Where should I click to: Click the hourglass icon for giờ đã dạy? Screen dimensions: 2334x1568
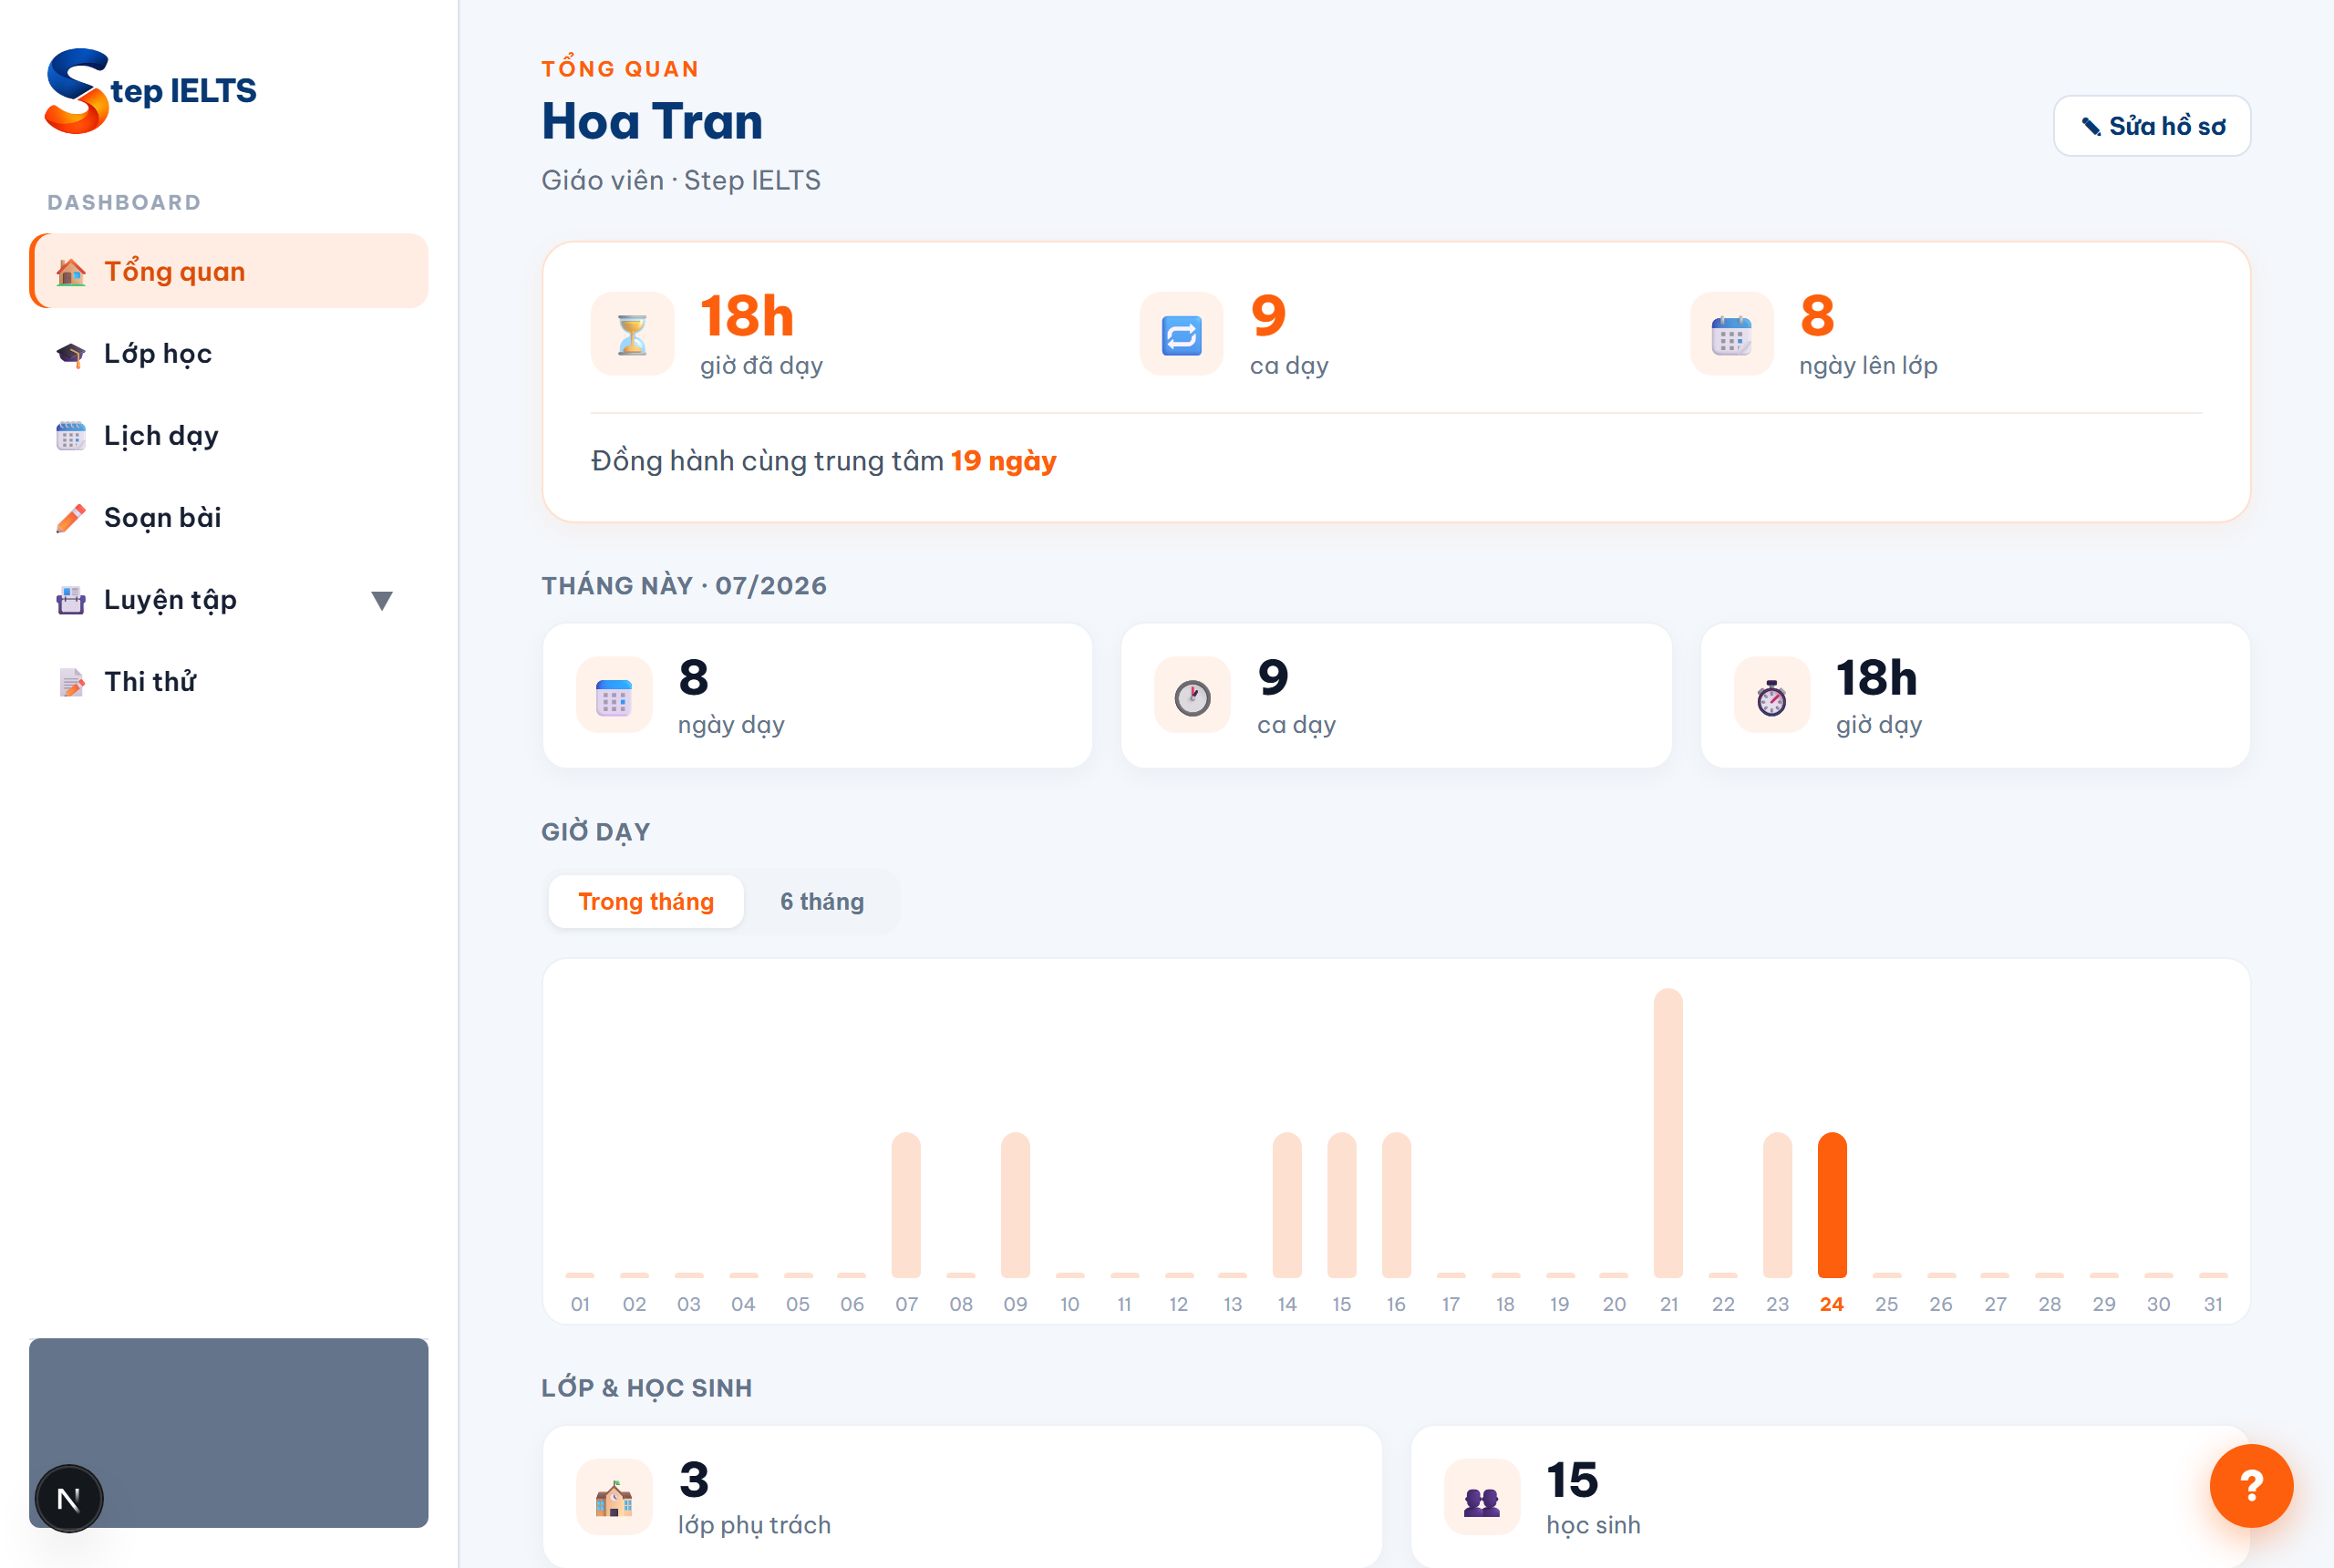click(x=632, y=334)
